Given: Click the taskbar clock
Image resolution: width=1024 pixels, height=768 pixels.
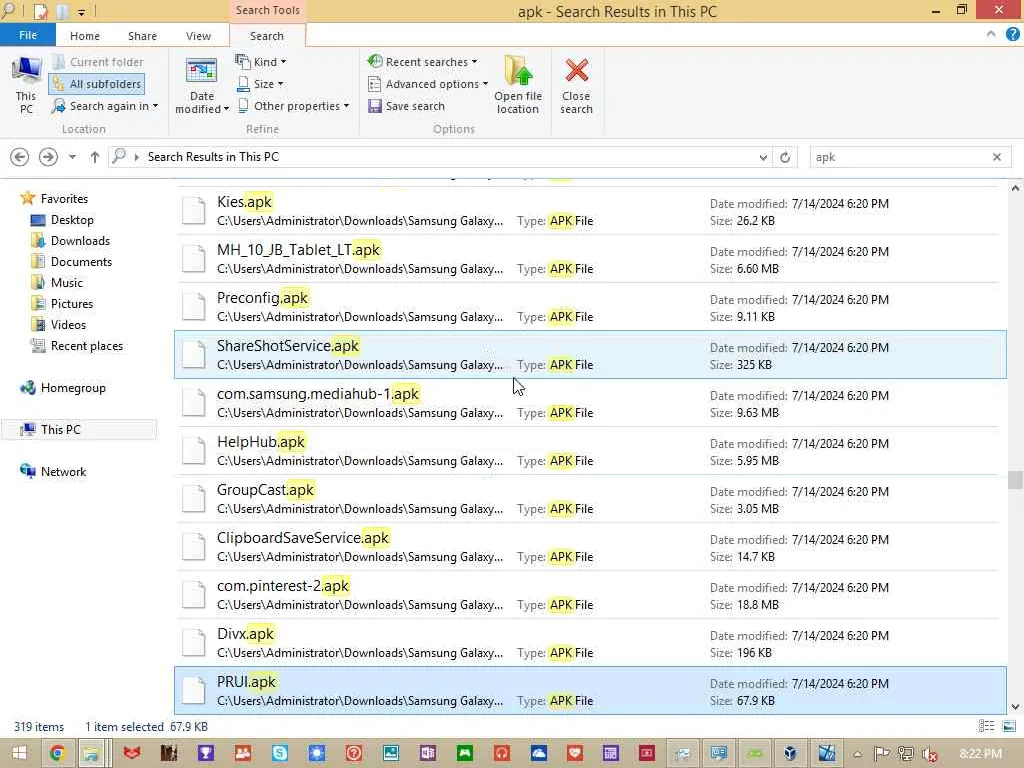Looking at the screenshot, I should pos(982,754).
